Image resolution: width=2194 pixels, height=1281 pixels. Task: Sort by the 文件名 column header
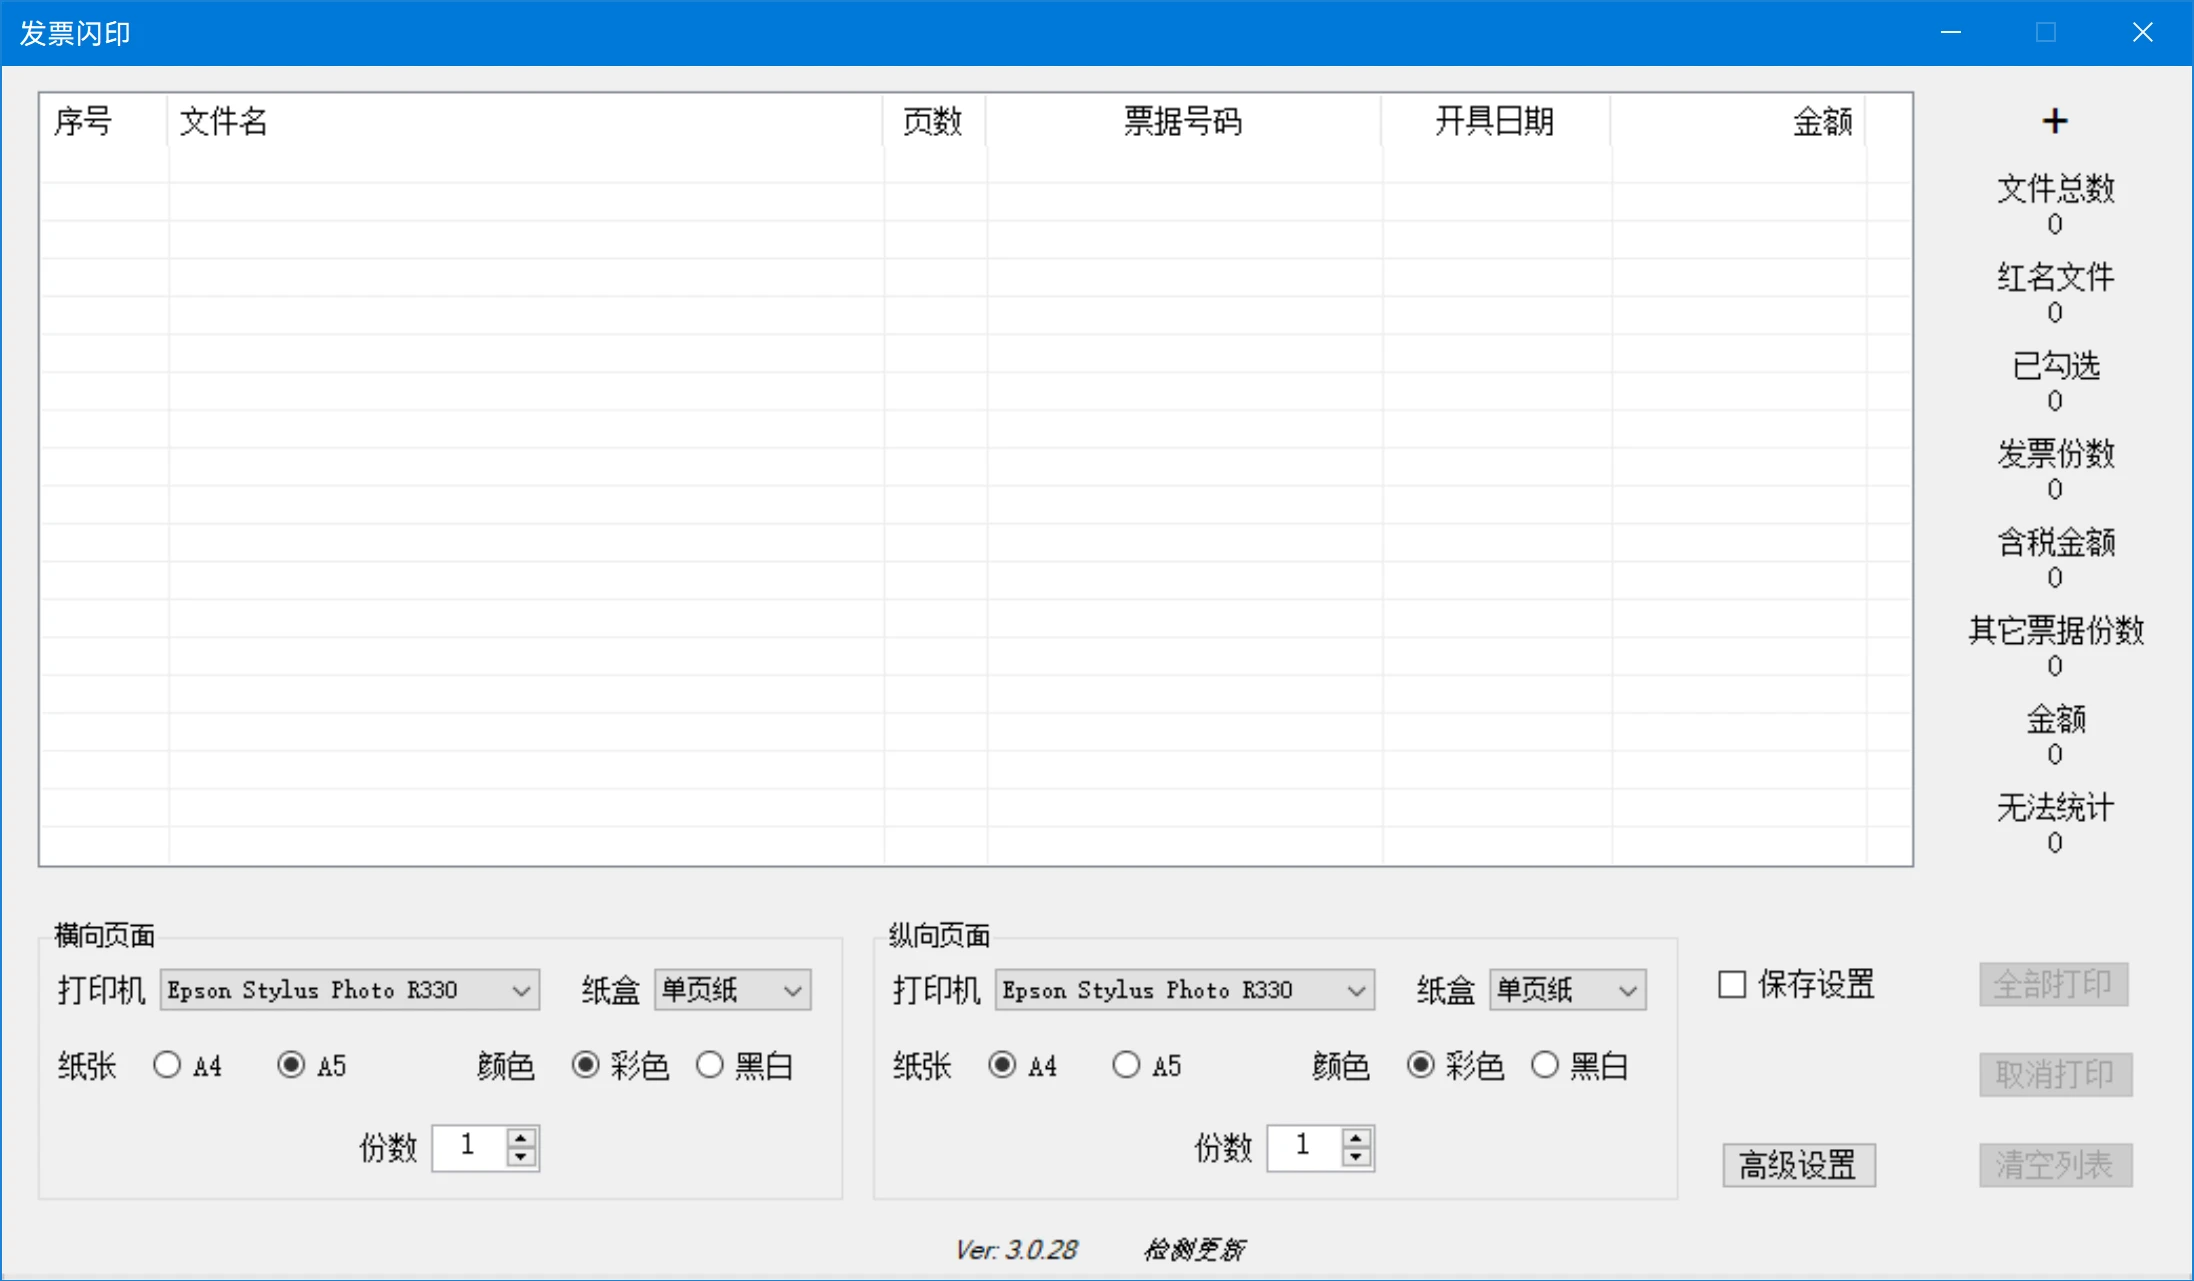pyautogui.click(x=525, y=121)
